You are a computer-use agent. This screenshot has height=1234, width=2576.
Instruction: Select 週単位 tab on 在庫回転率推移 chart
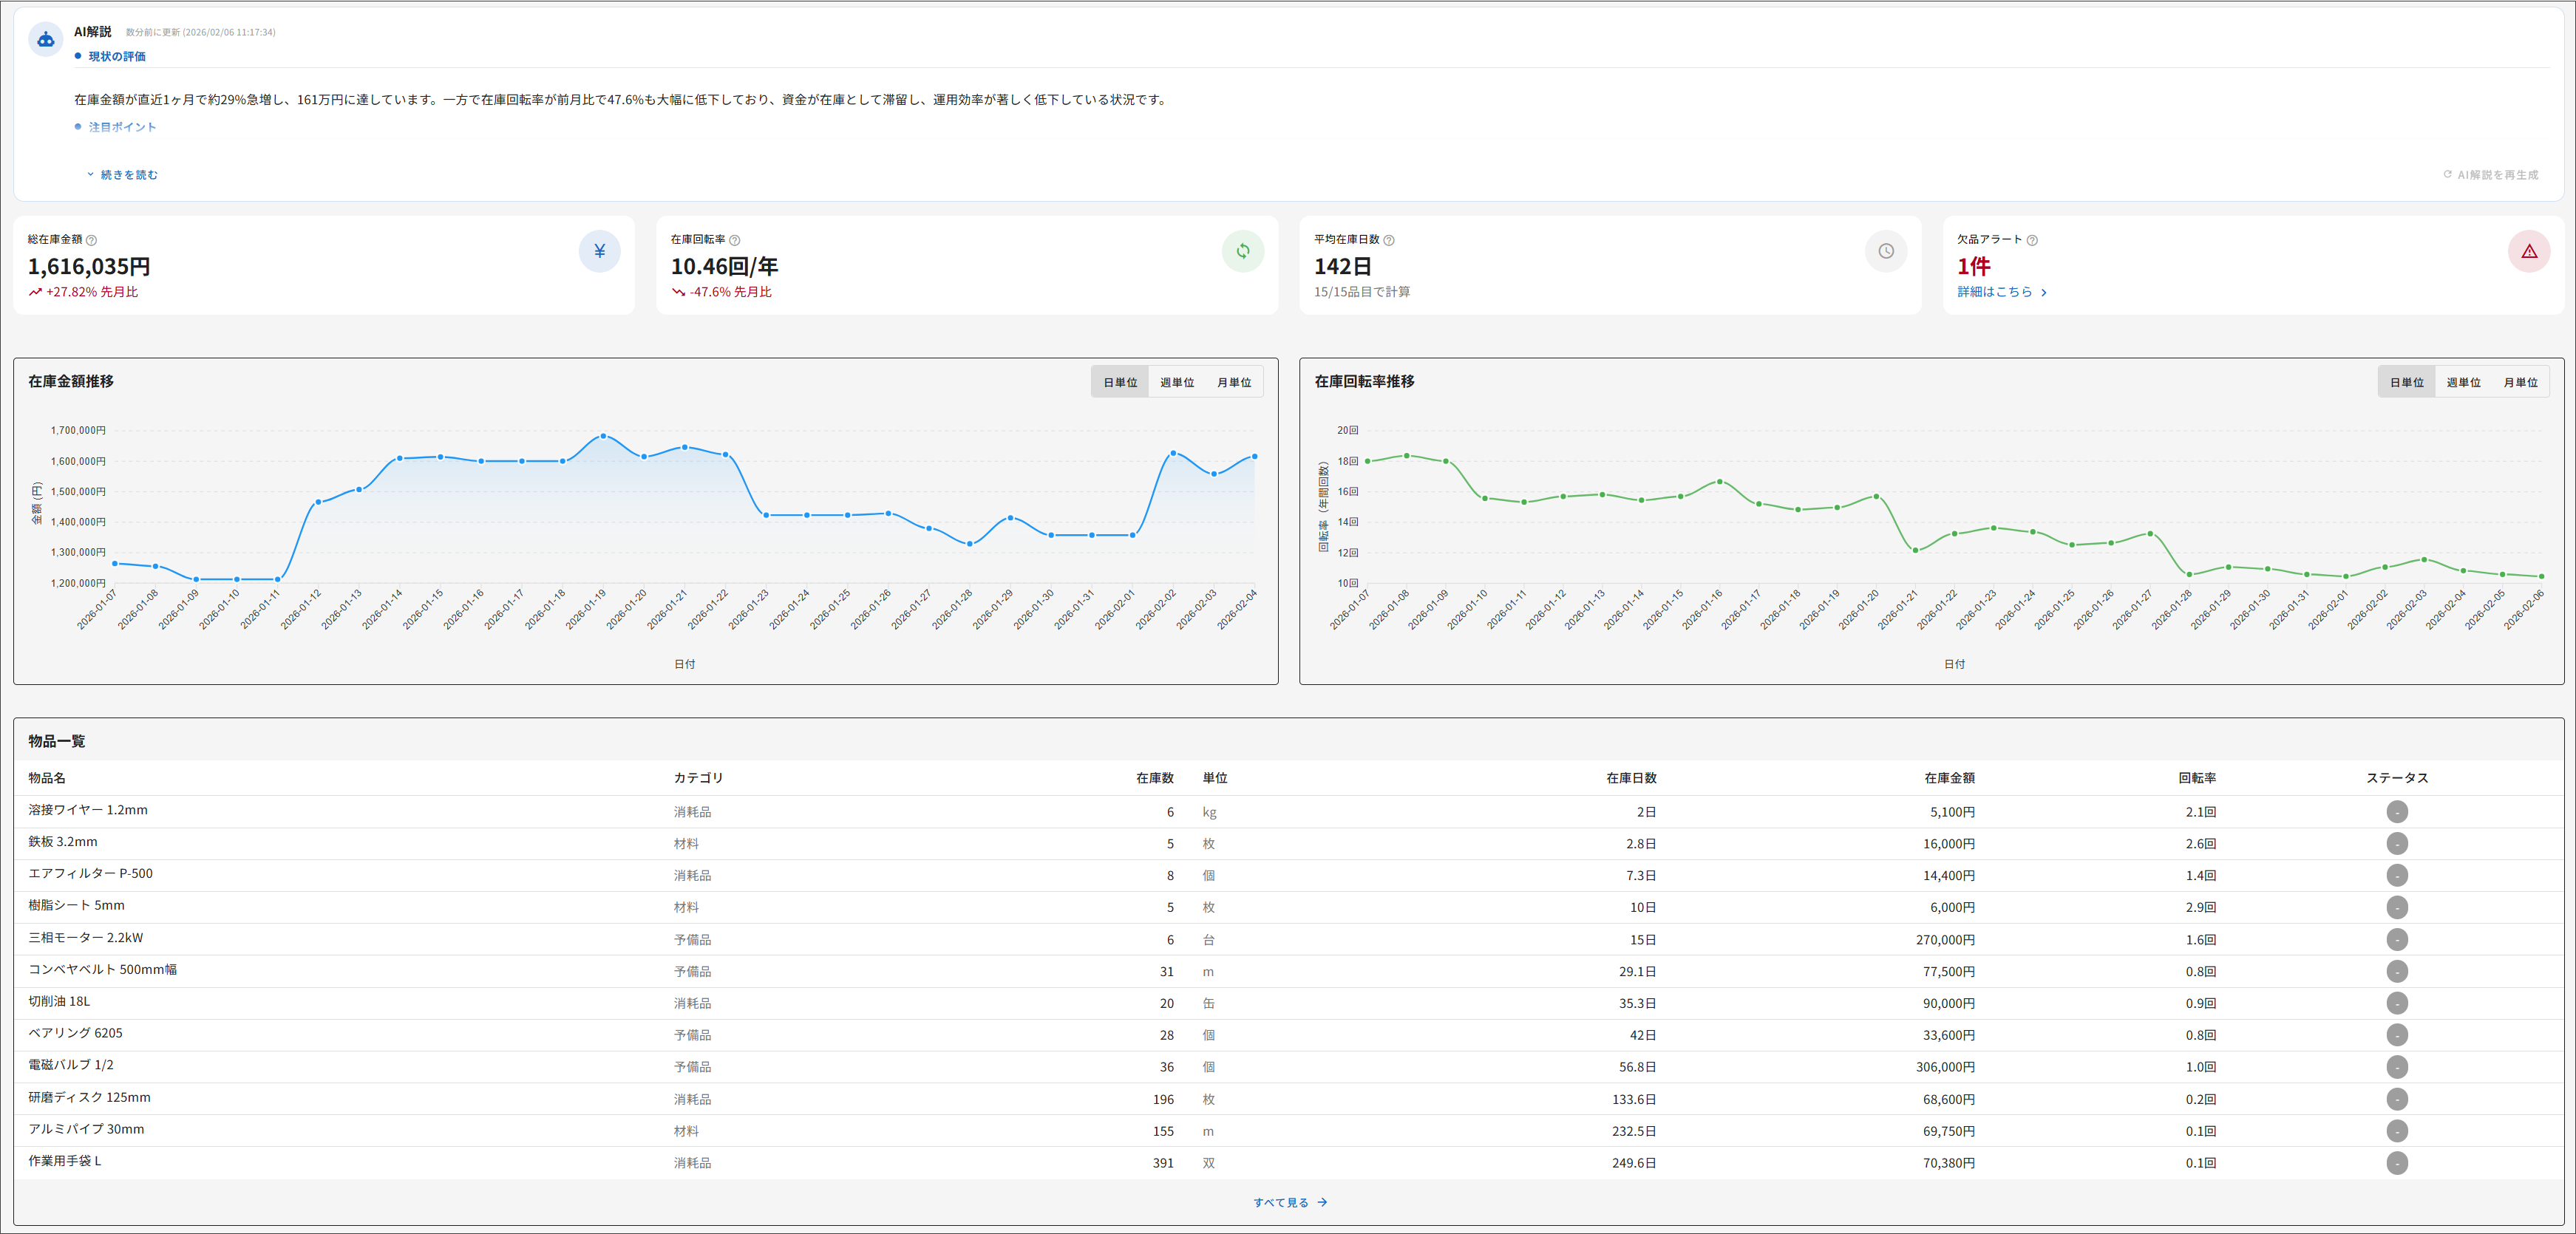click(2464, 382)
